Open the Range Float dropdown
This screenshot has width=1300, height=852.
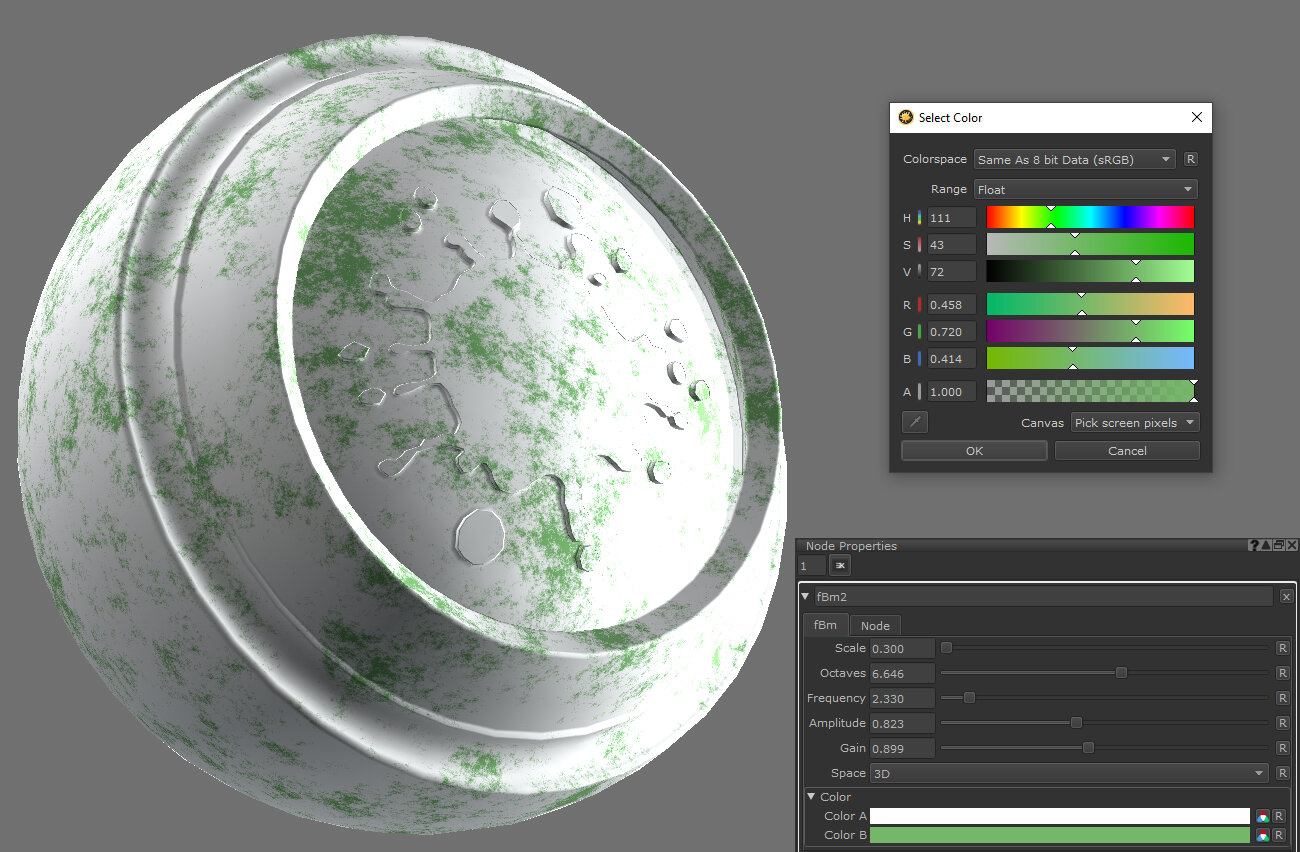(1085, 189)
